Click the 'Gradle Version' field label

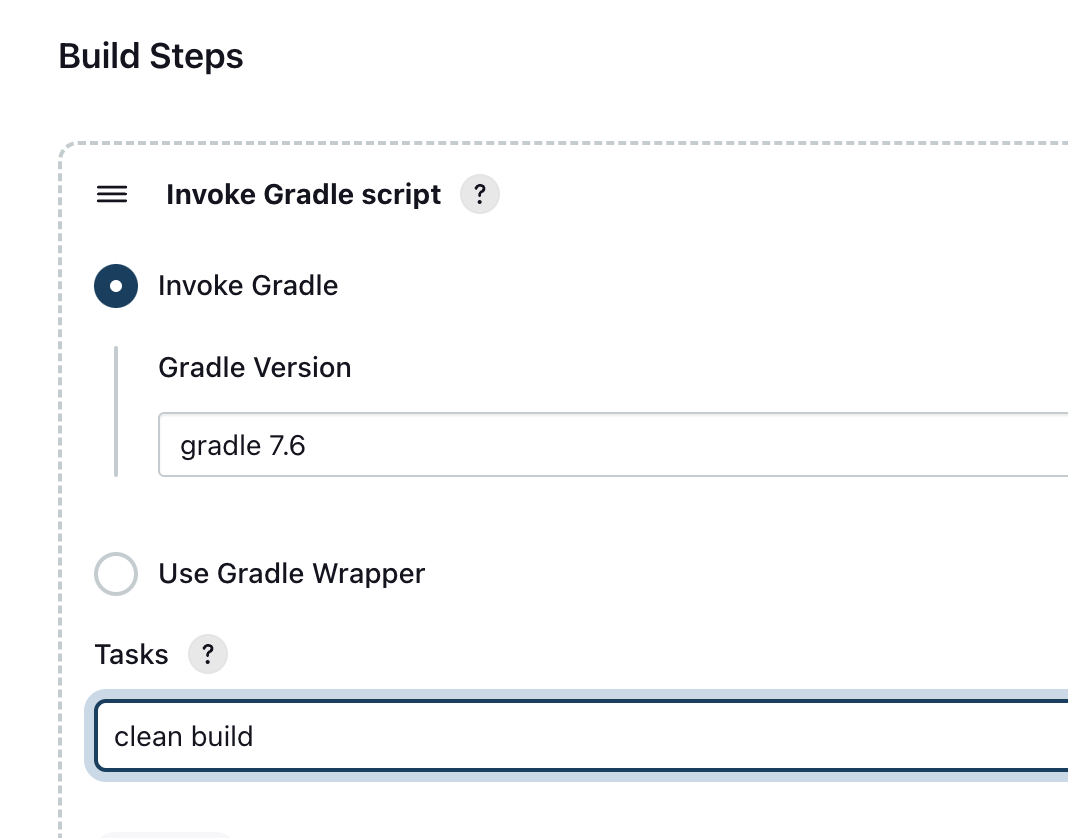255,368
